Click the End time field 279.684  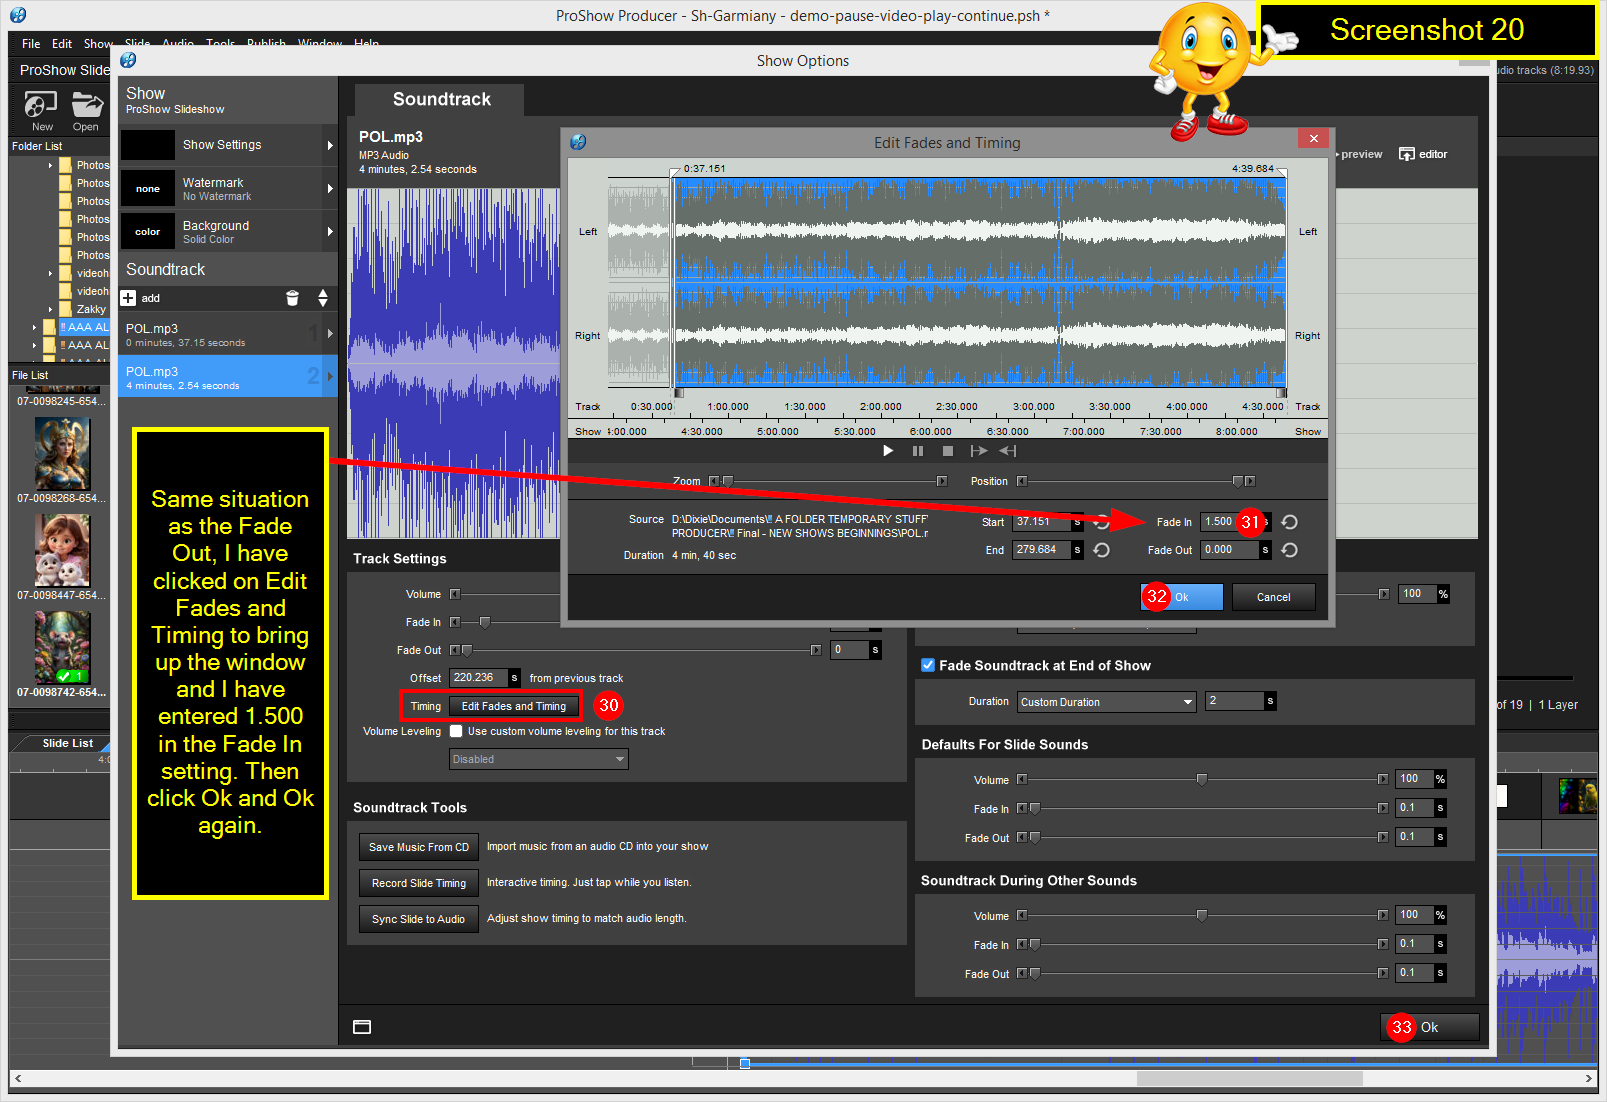click(x=1041, y=550)
